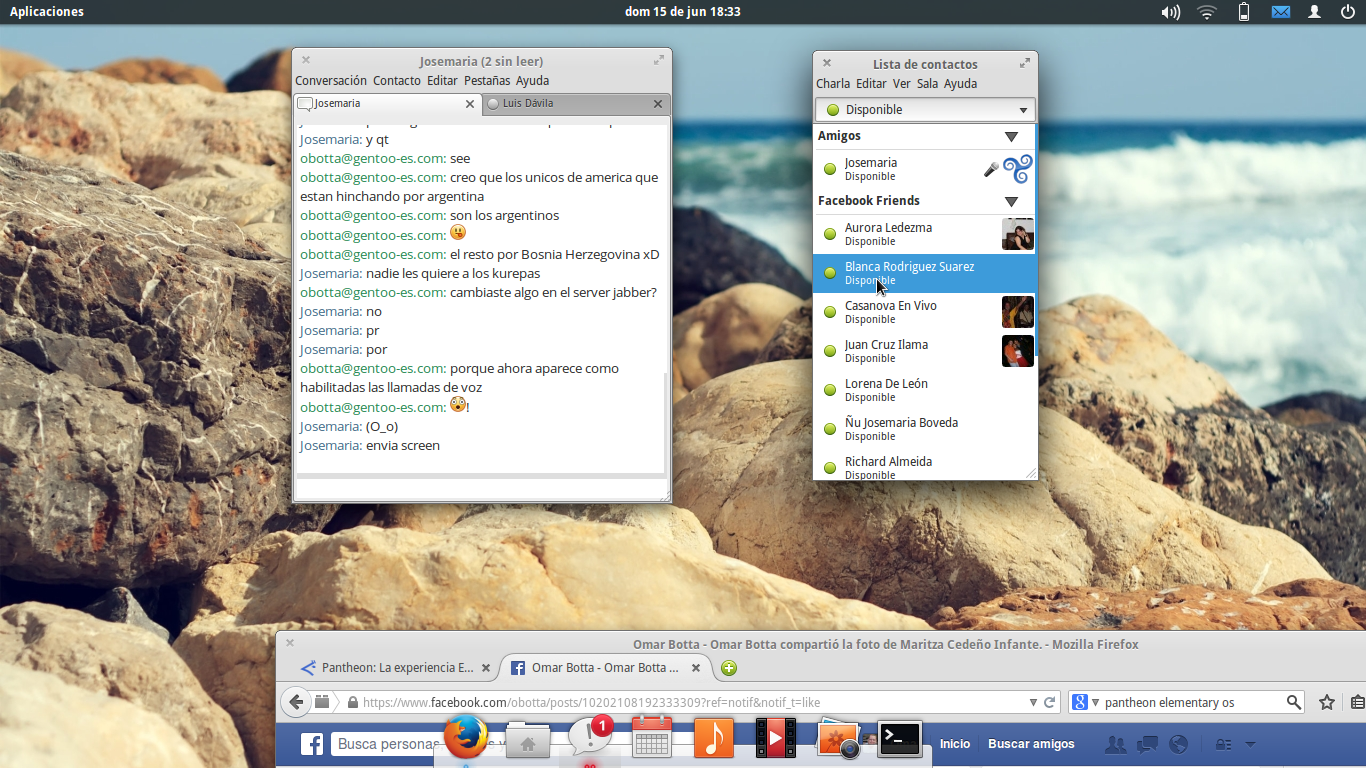Select contact Richard Almeida
1366x768 pixels.
click(925, 466)
